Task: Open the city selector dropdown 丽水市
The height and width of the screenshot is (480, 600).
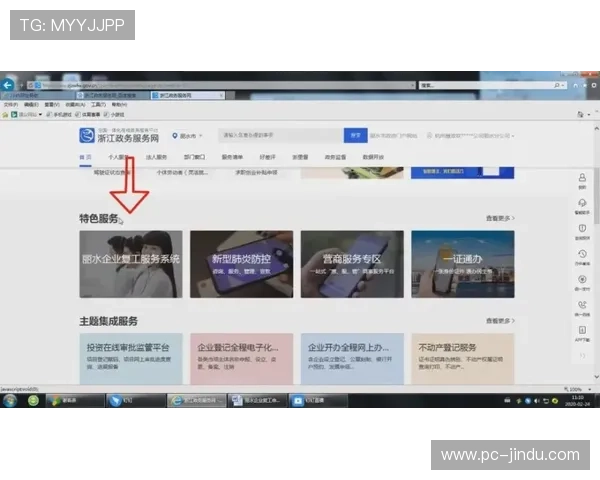Action: [x=187, y=136]
